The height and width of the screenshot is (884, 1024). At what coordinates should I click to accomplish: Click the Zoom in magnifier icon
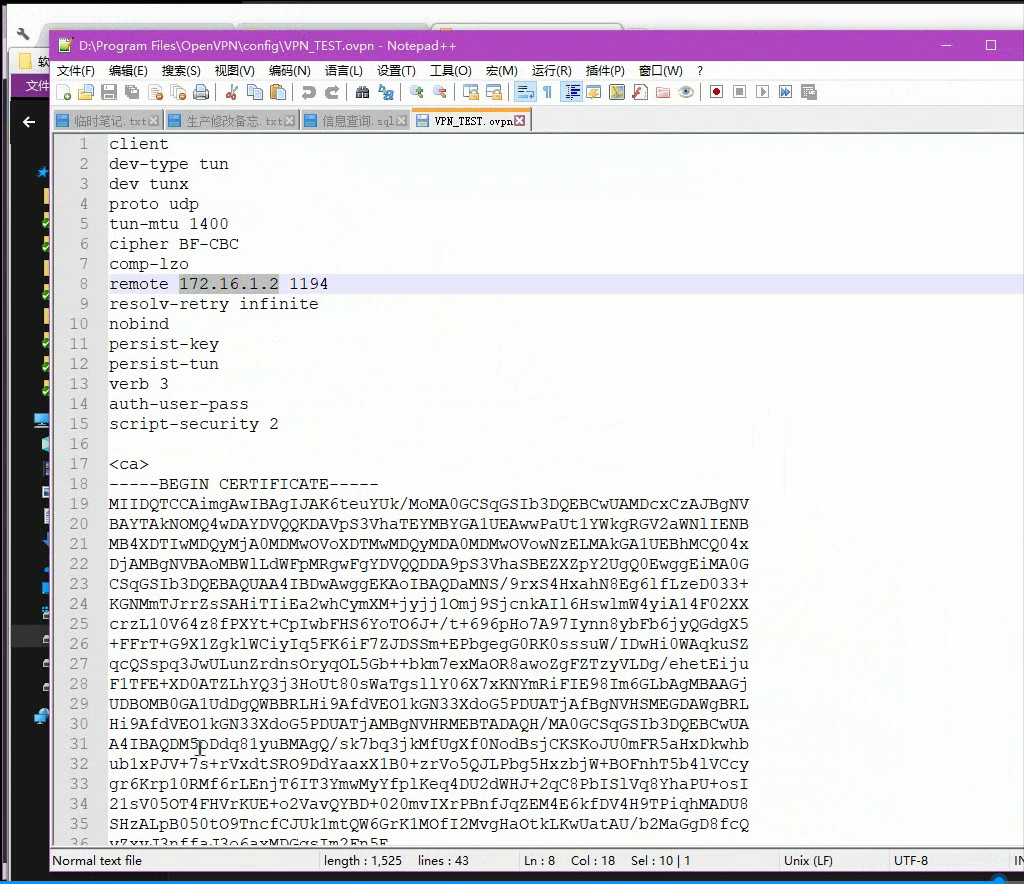pyautogui.click(x=416, y=92)
